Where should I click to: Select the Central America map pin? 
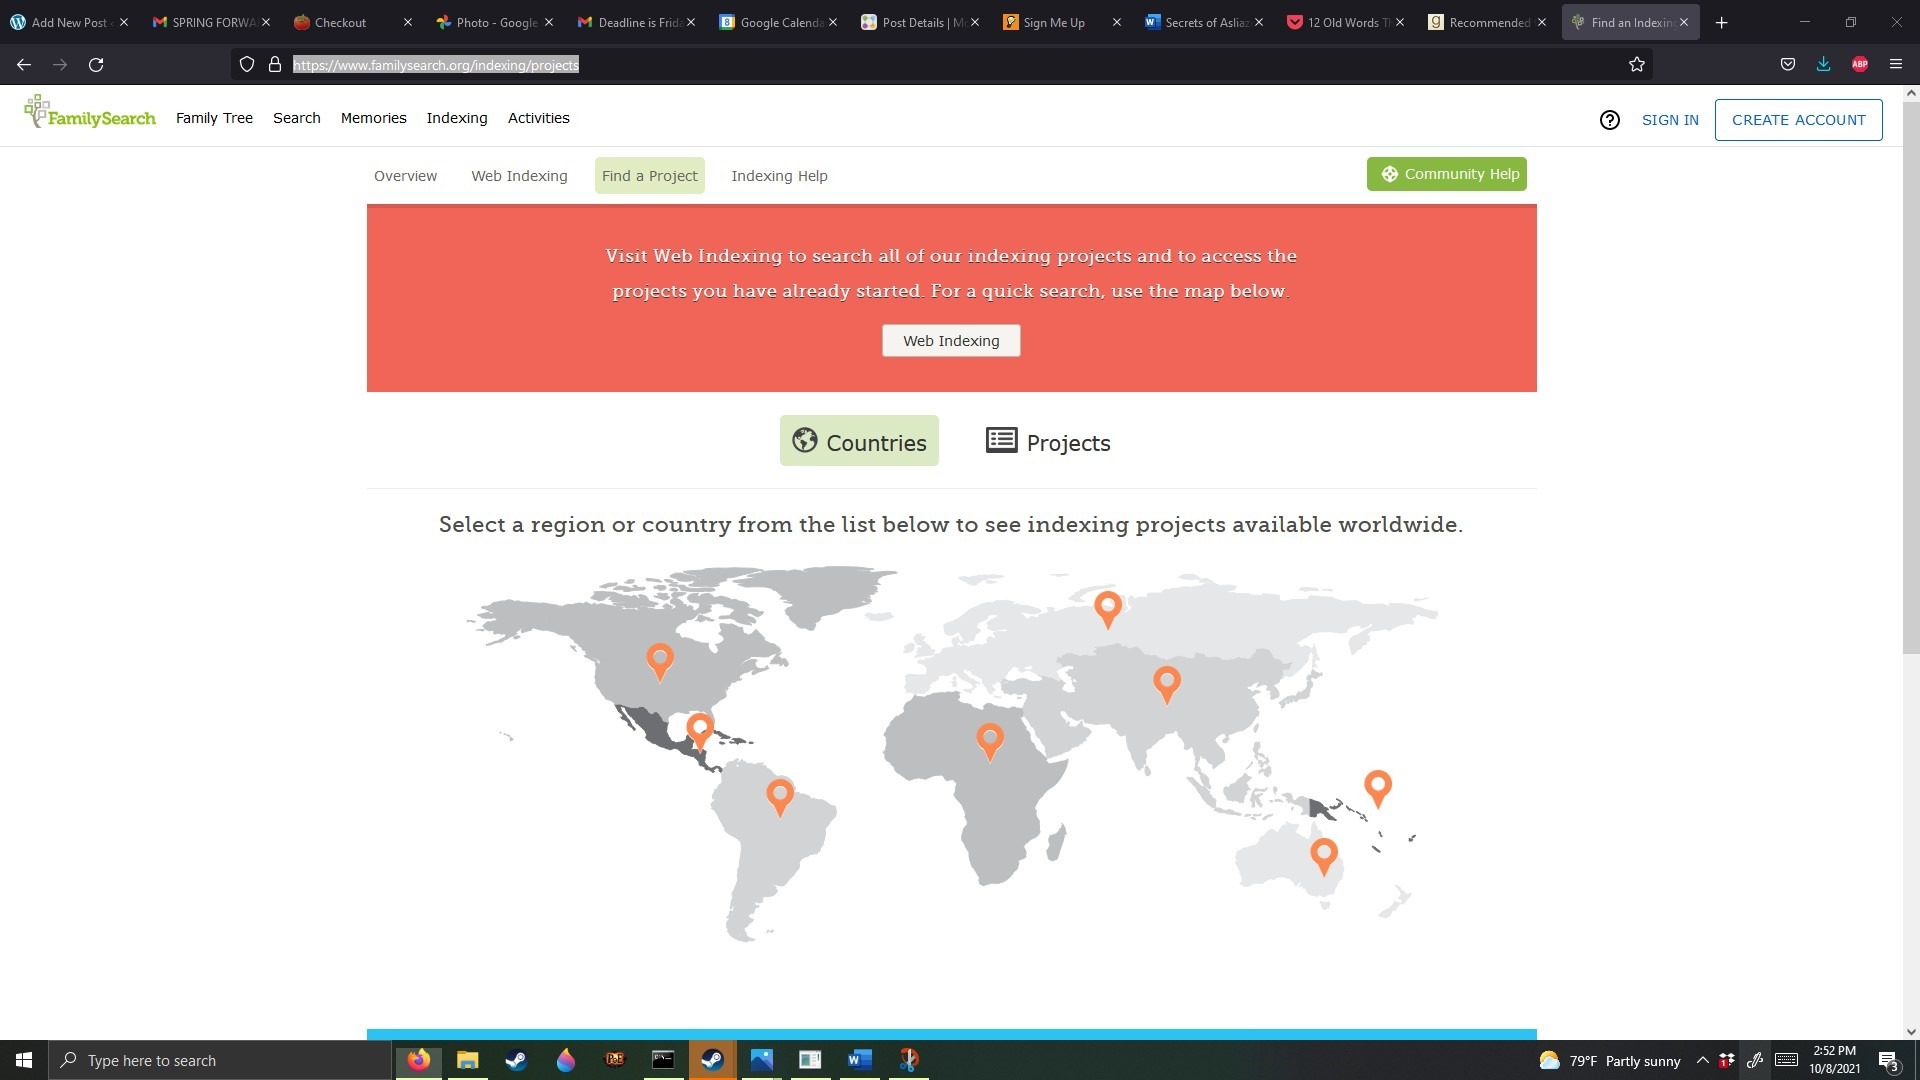pyautogui.click(x=700, y=730)
